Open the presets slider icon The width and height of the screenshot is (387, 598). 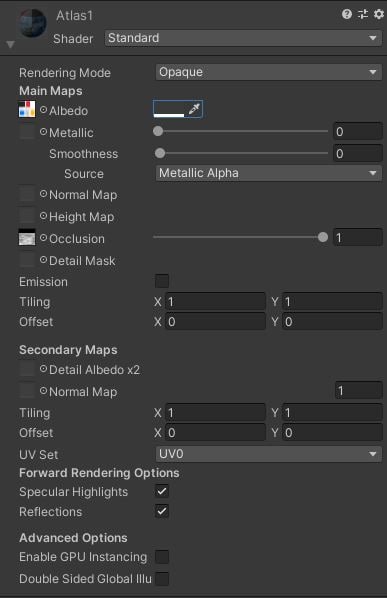click(363, 14)
